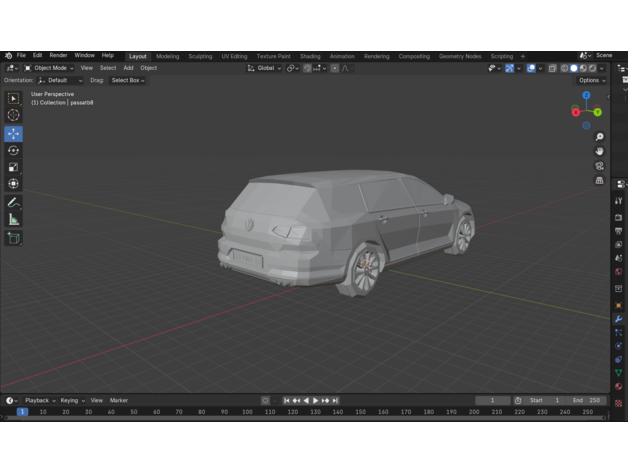Enable X-ray toggle in the header
This screenshot has width=628, height=472.
click(x=553, y=68)
